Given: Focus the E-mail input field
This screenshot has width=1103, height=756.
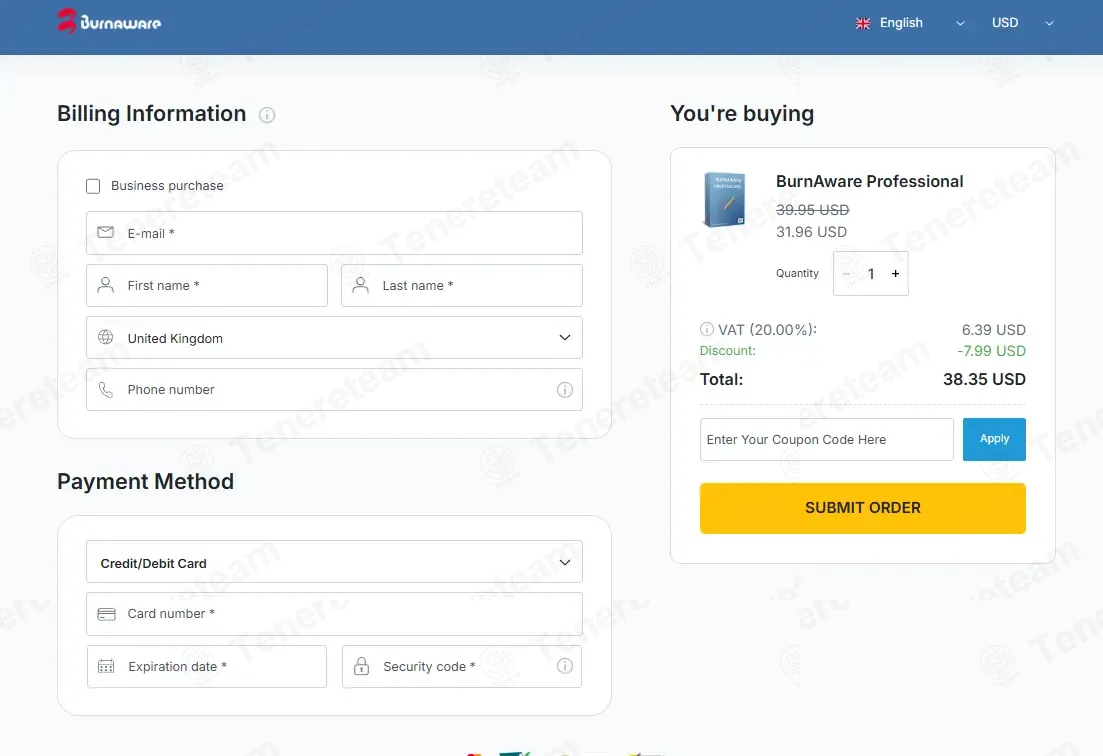Looking at the screenshot, I should pos(334,233).
